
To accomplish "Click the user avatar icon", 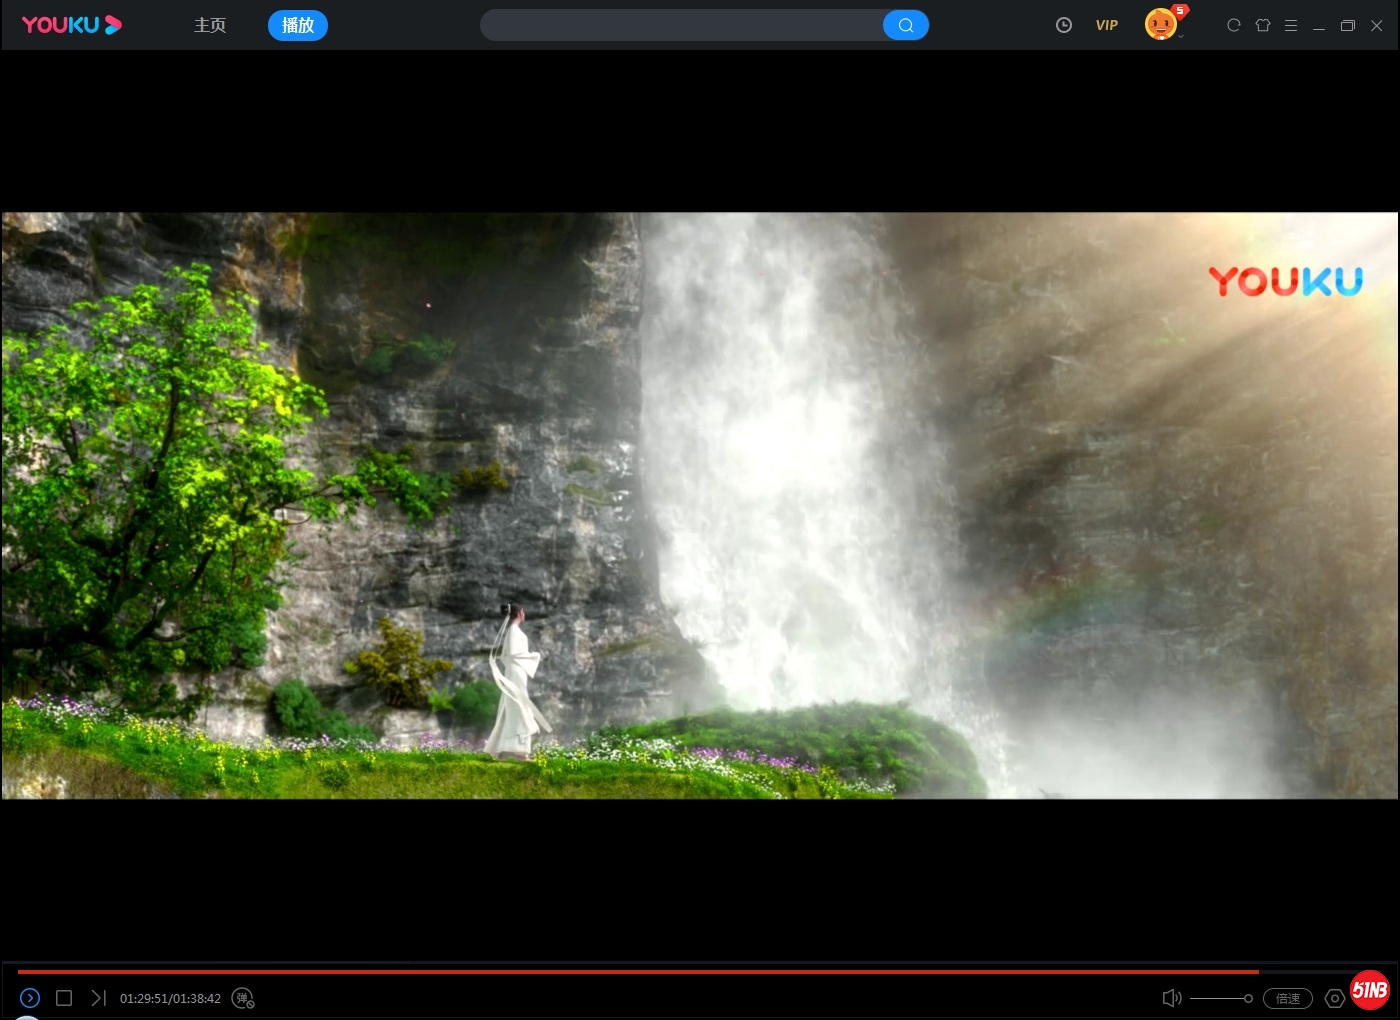I will click(1160, 23).
